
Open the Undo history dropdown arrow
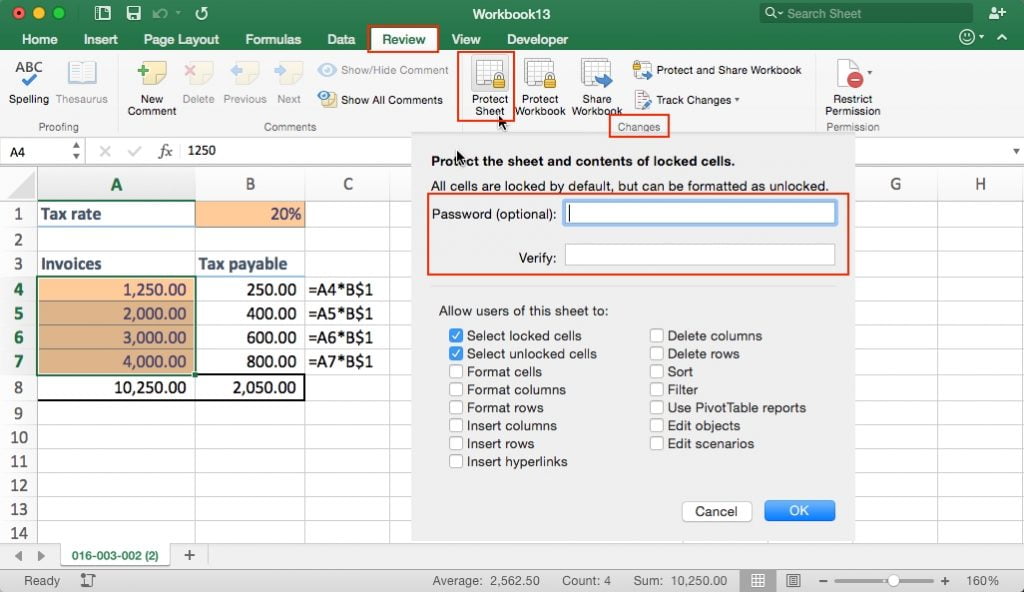178,13
